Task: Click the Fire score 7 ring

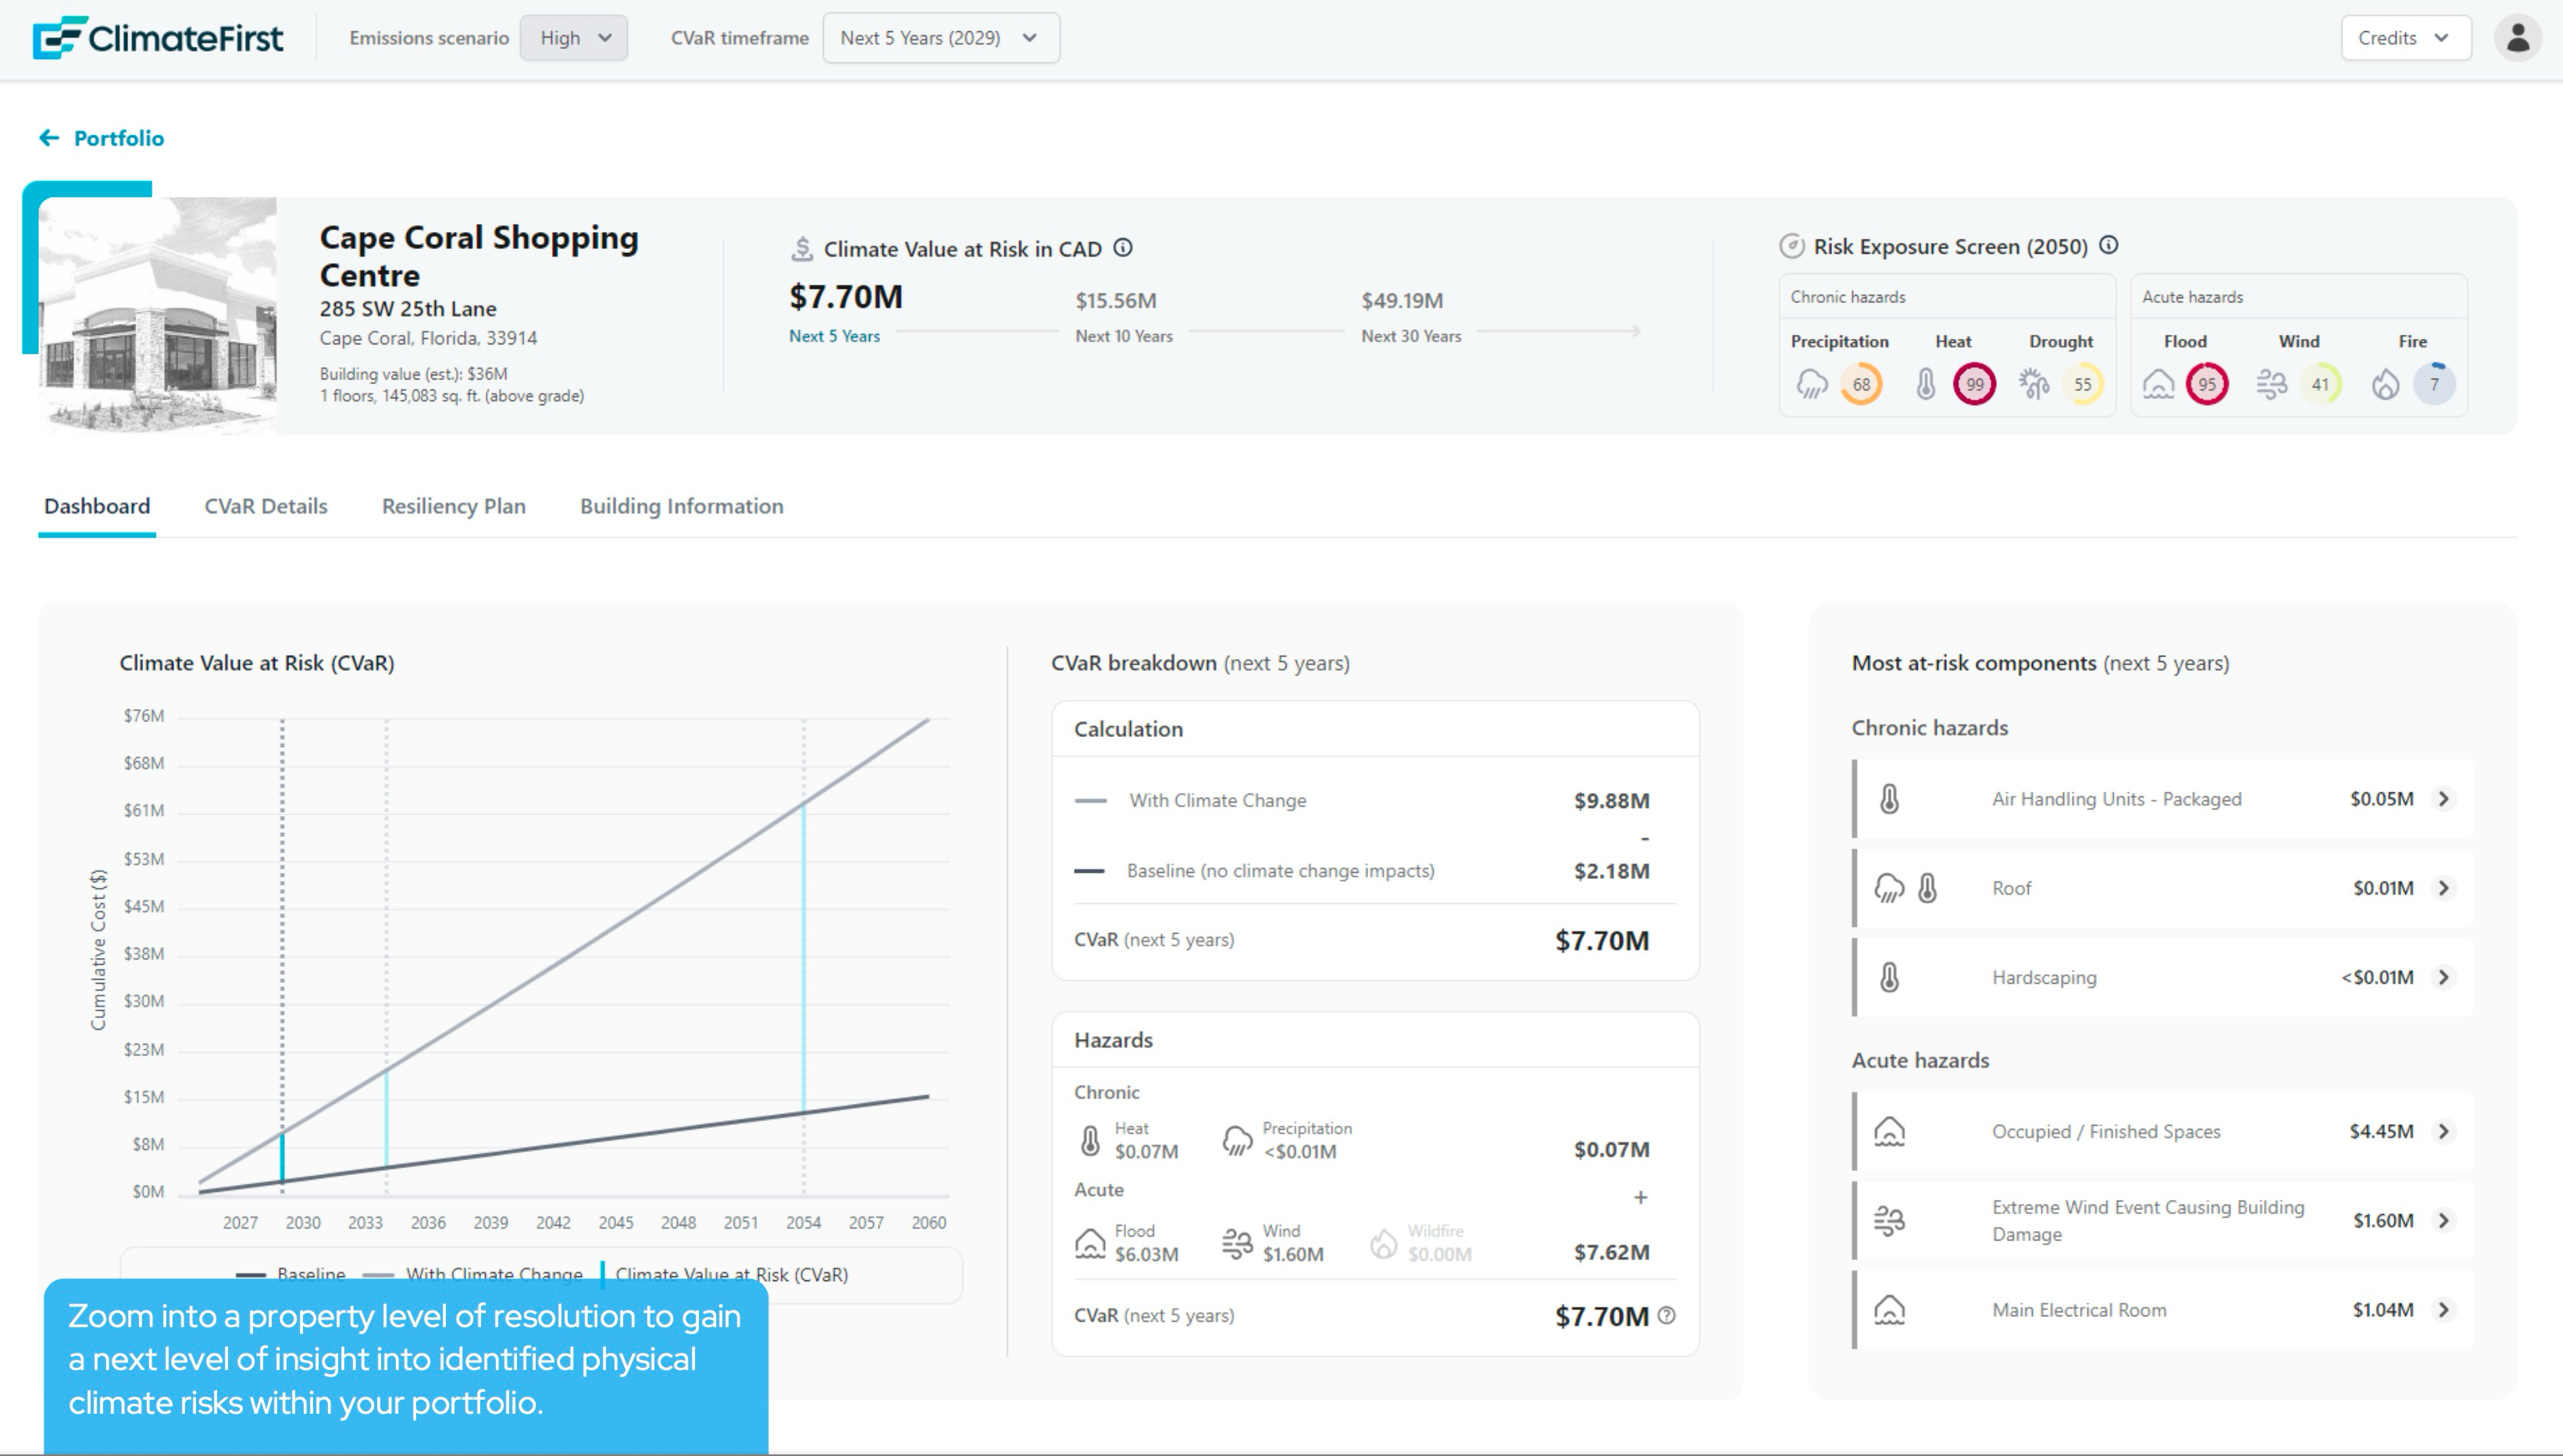Action: [x=2434, y=384]
